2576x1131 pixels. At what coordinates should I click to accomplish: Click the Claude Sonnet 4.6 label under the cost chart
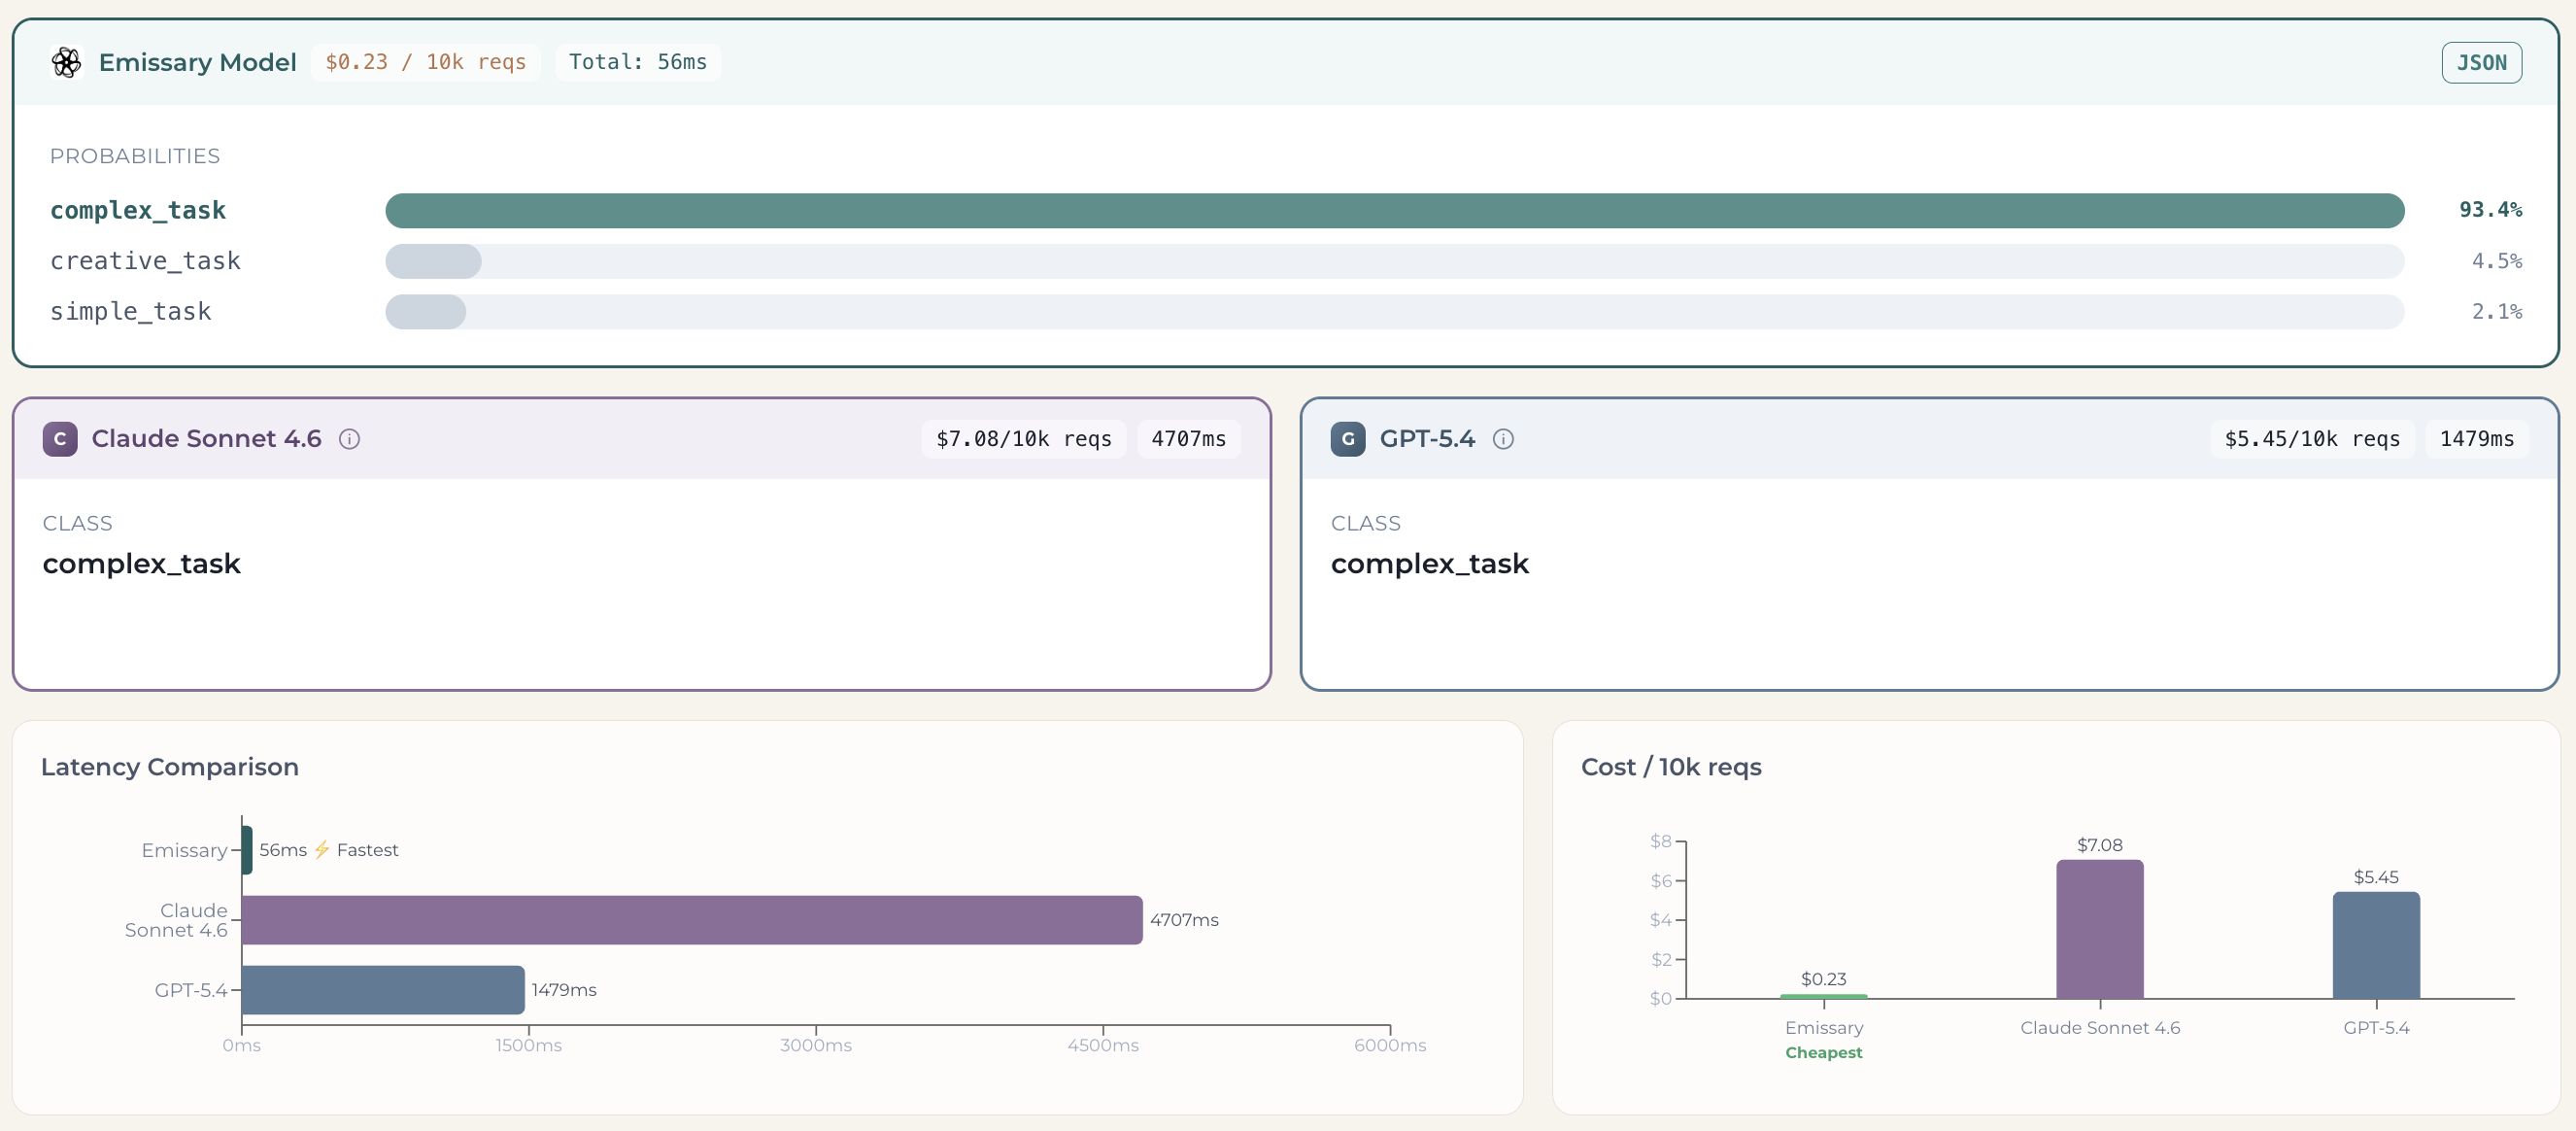2100,1028
